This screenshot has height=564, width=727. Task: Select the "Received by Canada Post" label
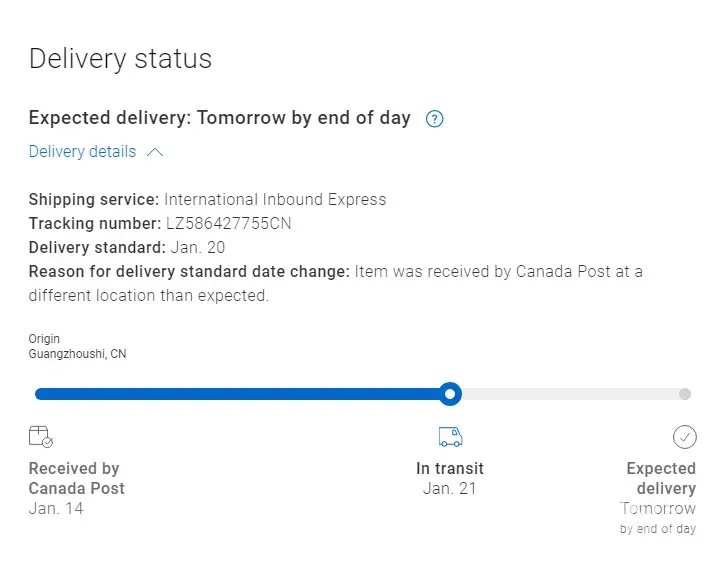(76, 478)
